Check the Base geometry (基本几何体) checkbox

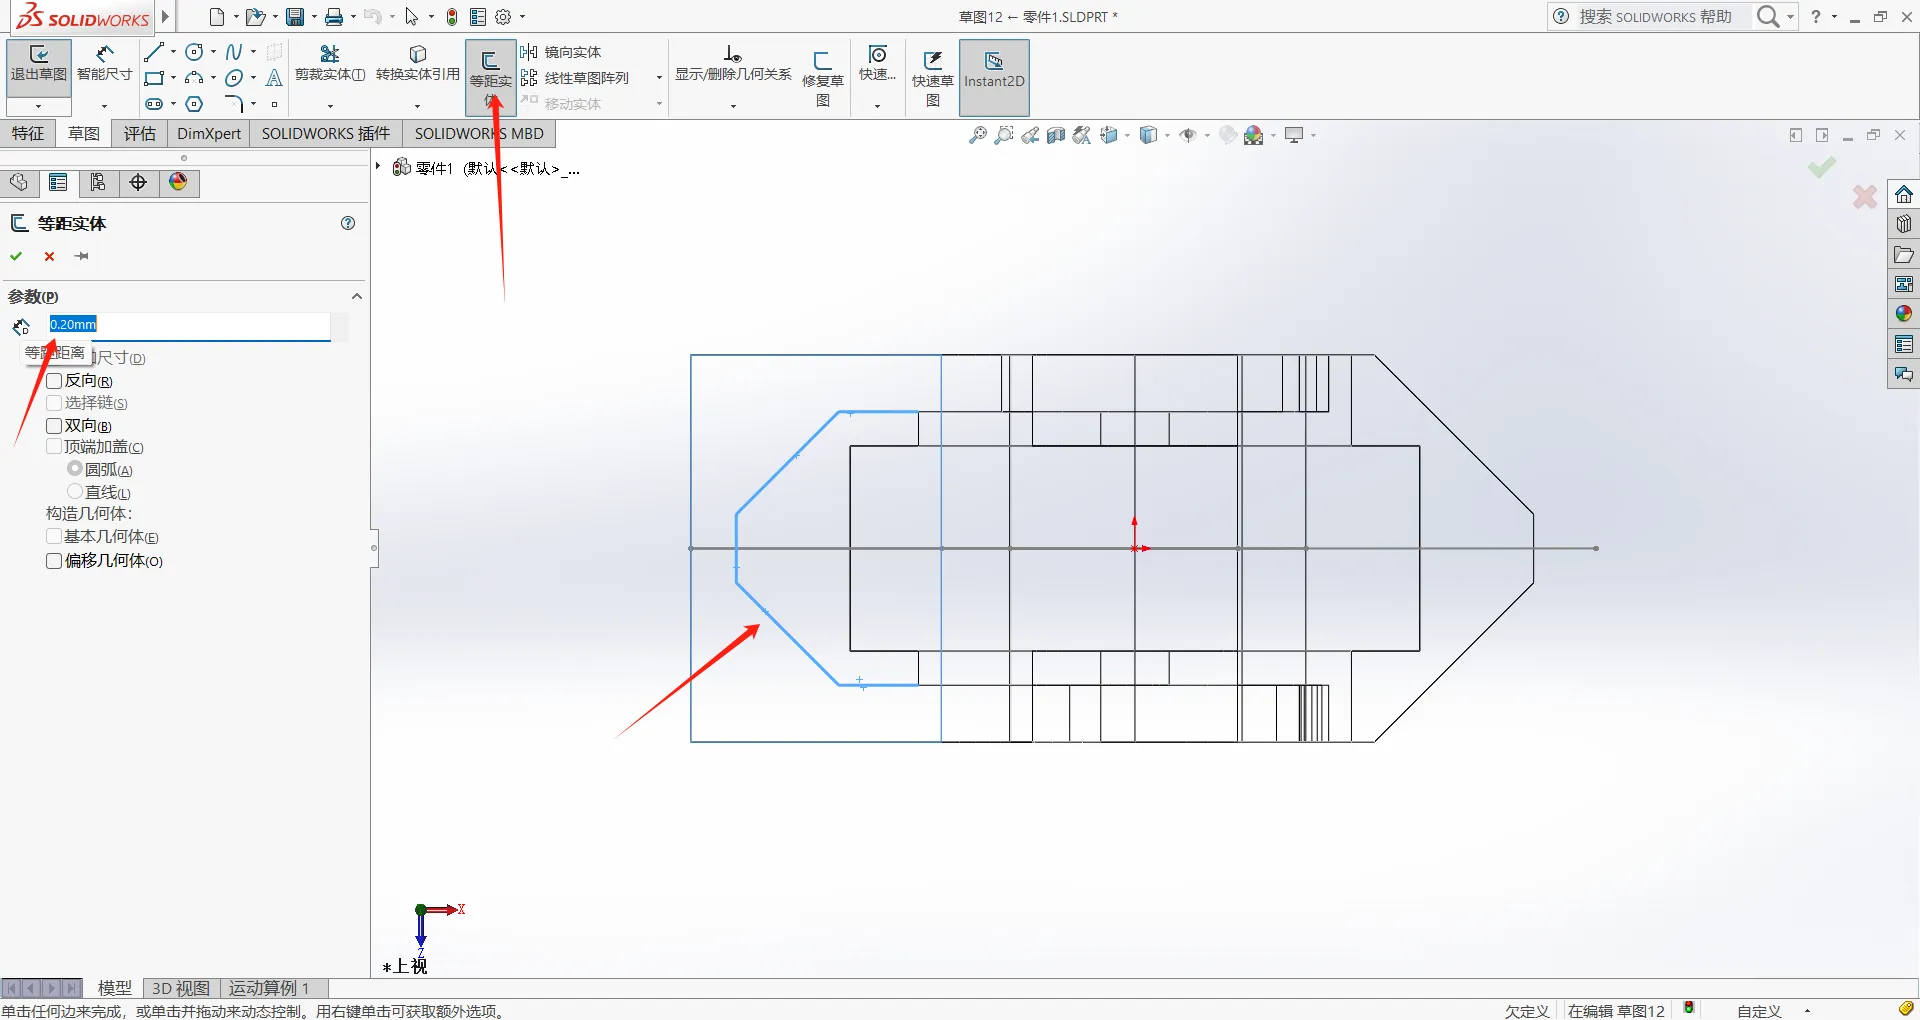click(54, 537)
